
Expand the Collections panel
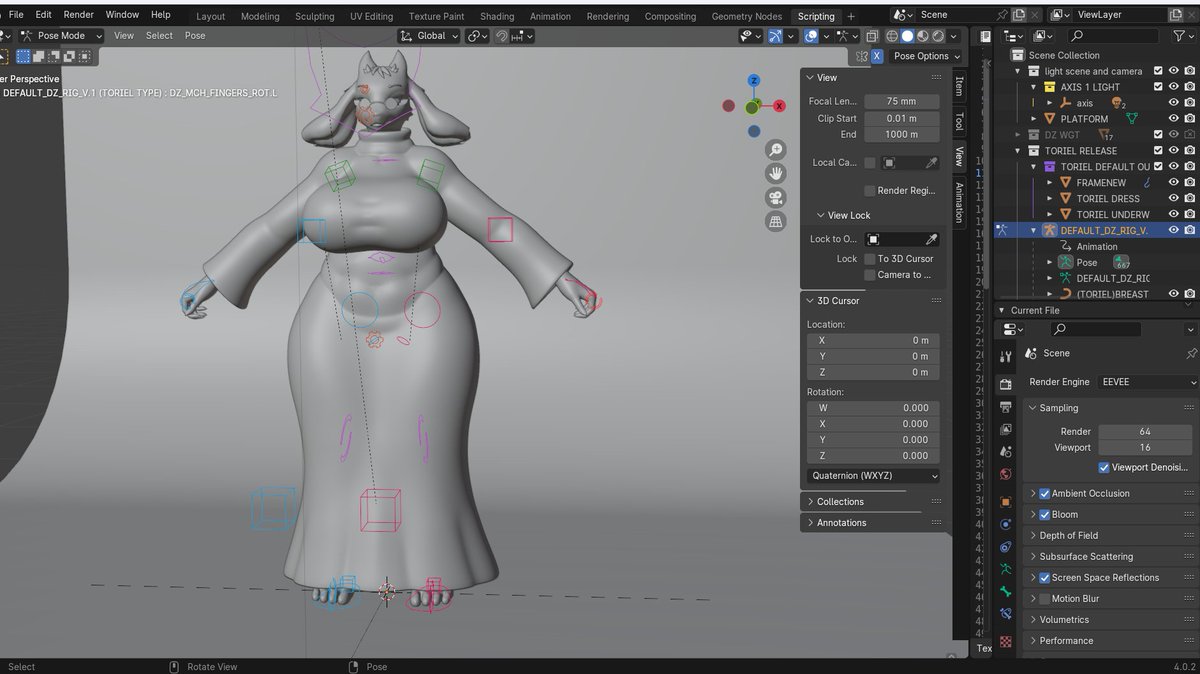(871, 501)
